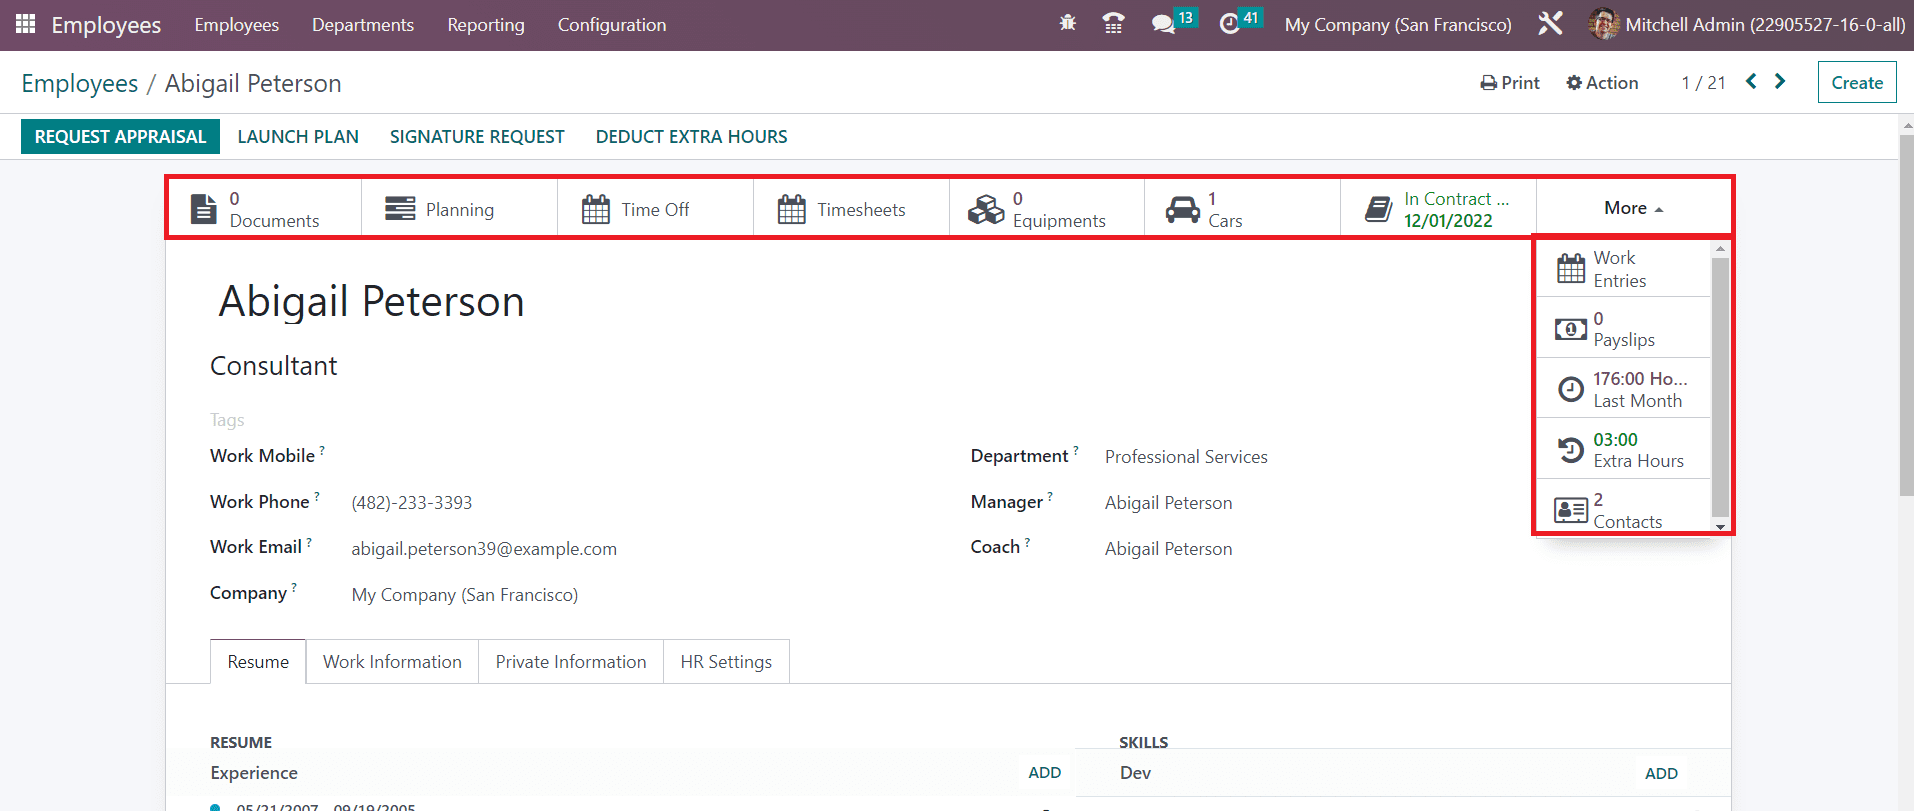This screenshot has width=1914, height=811.
Task: Click the Create button
Action: [x=1856, y=83]
